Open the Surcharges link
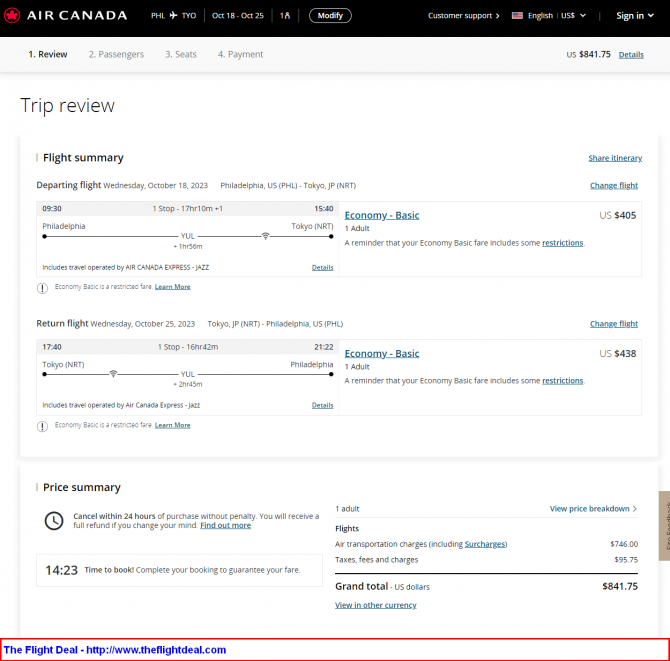The height and width of the screenshot is (661, 670). 485,544
